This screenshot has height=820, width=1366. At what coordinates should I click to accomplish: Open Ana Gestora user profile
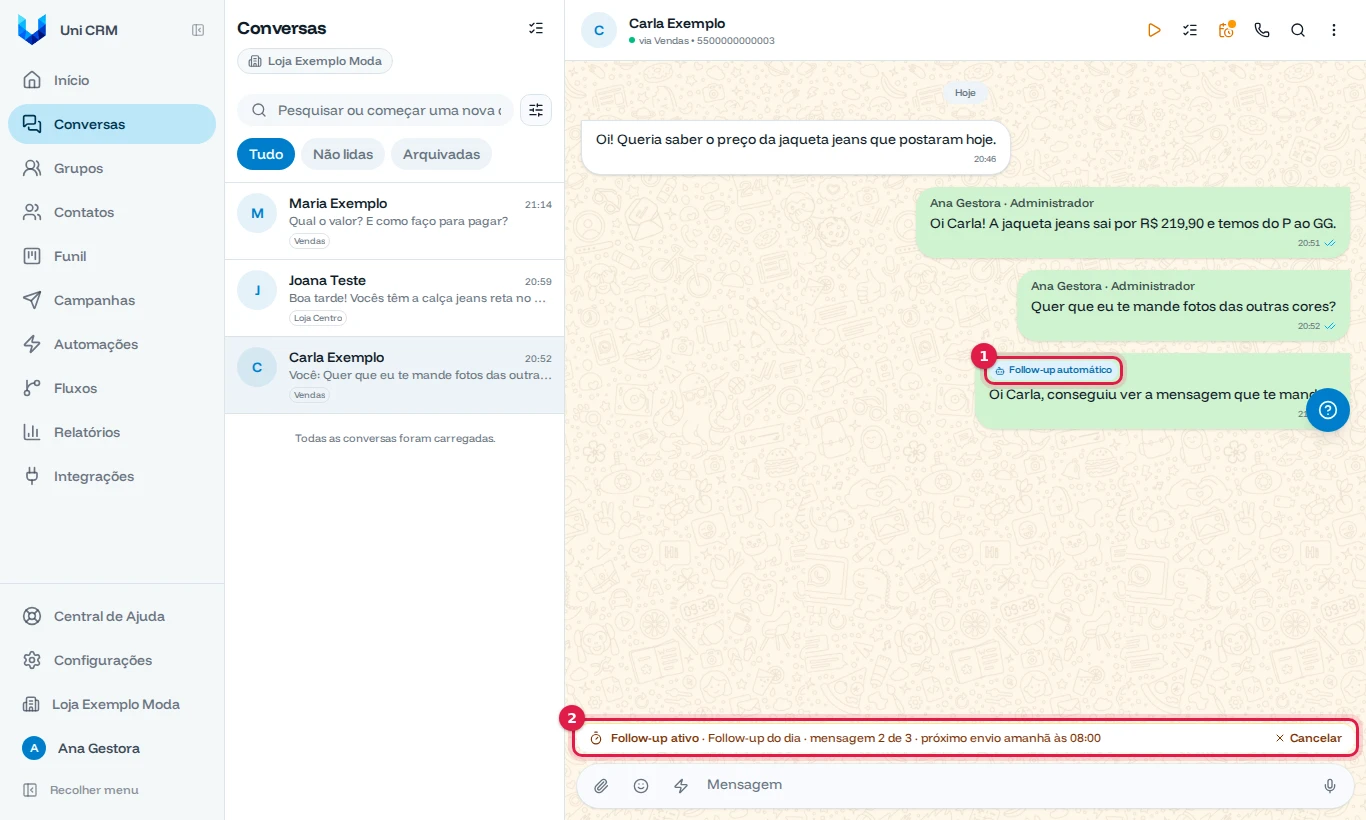[x=112, y=748]
